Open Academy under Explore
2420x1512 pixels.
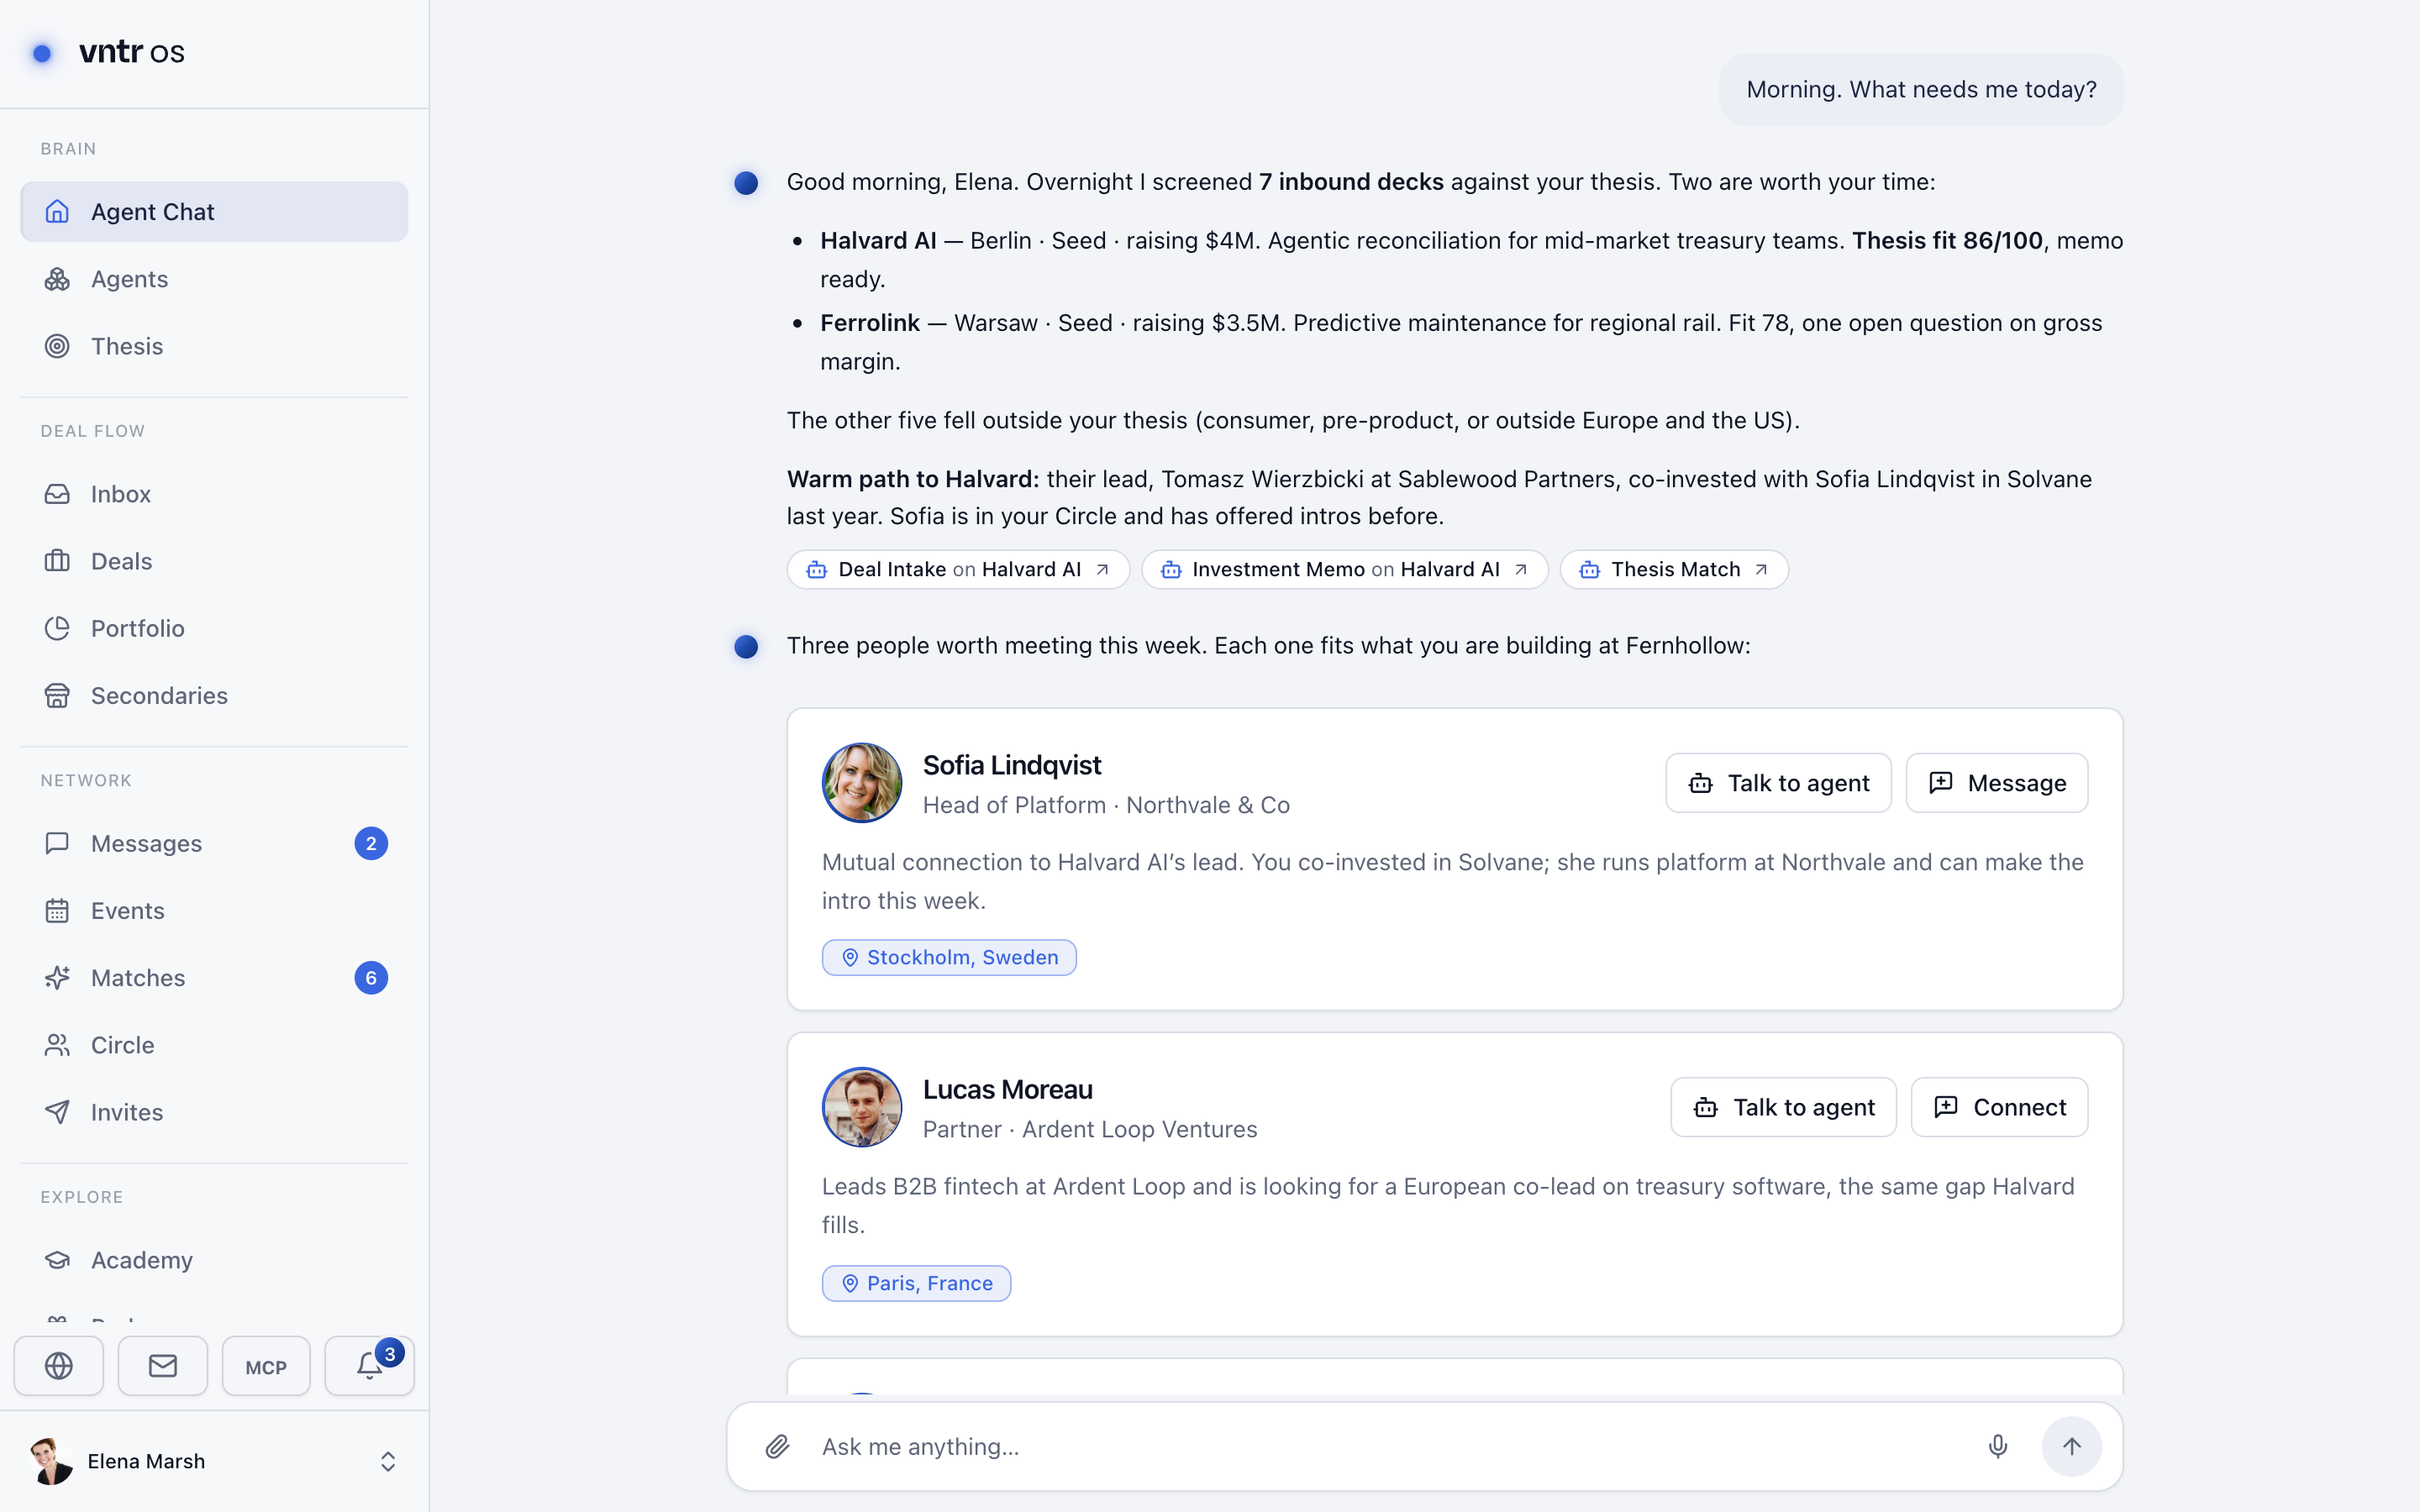pyautogui.click(x=214, y=1260)
